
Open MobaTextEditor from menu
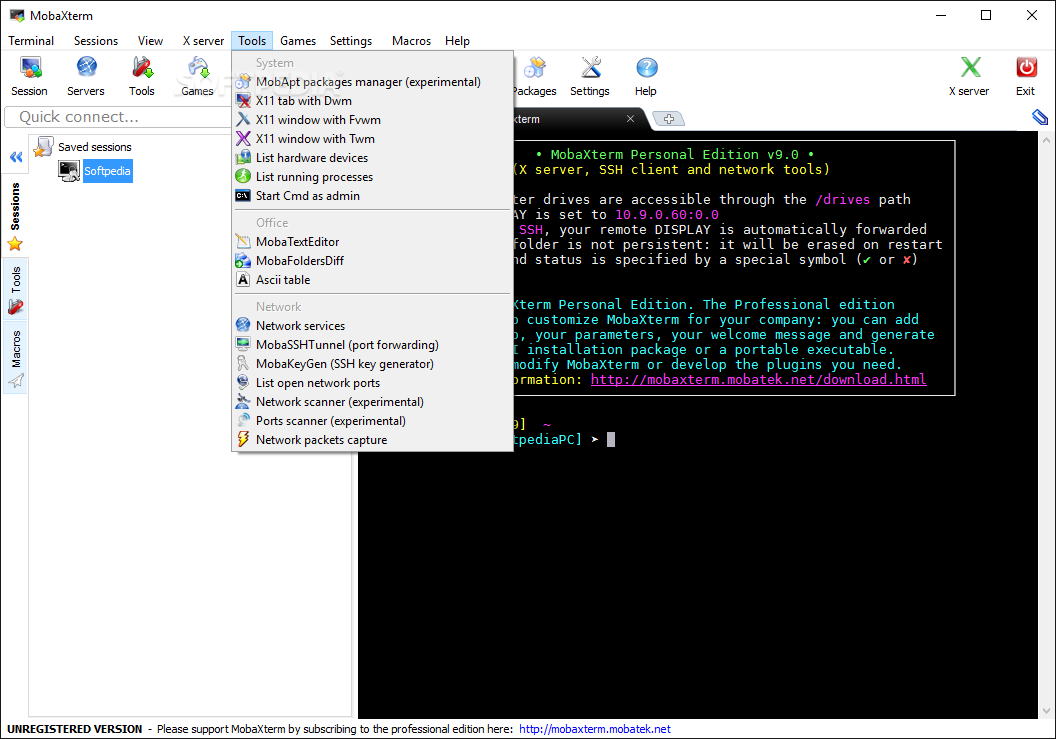[372, 242]
